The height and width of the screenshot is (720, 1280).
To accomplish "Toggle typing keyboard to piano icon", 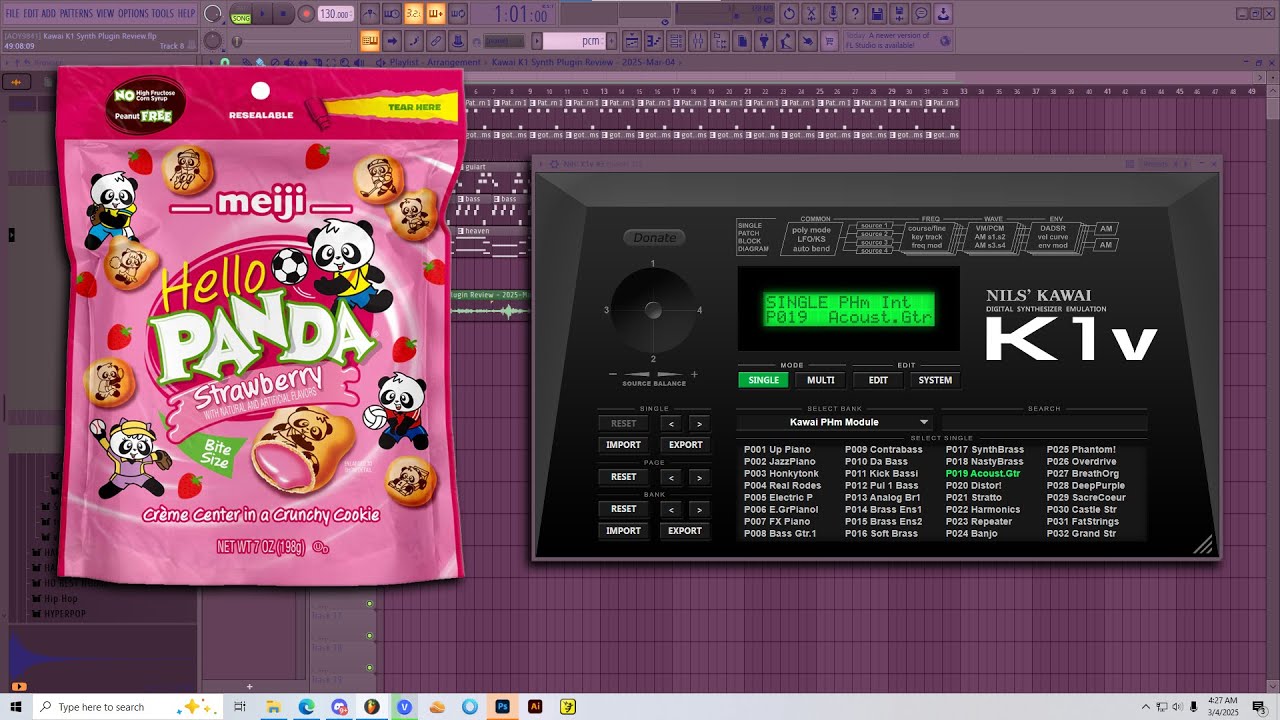I will tap(370, 41).
